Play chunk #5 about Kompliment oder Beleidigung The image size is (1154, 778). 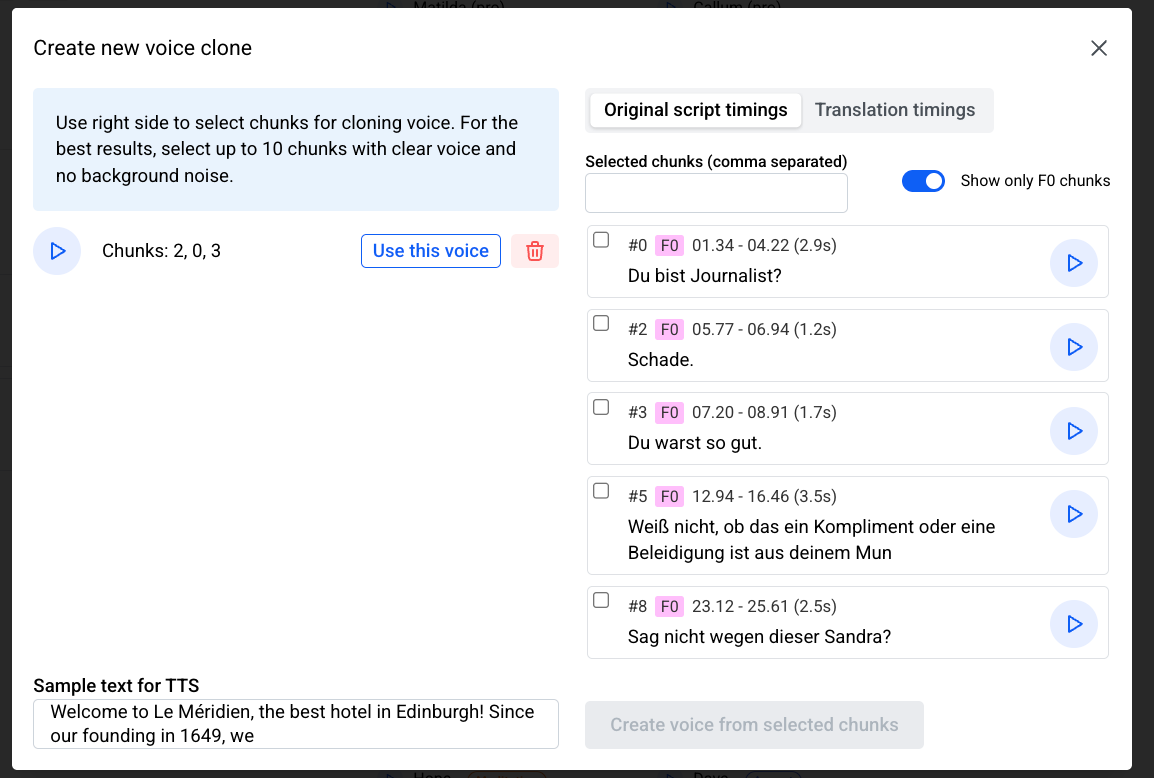click(x=1074, y=514)
